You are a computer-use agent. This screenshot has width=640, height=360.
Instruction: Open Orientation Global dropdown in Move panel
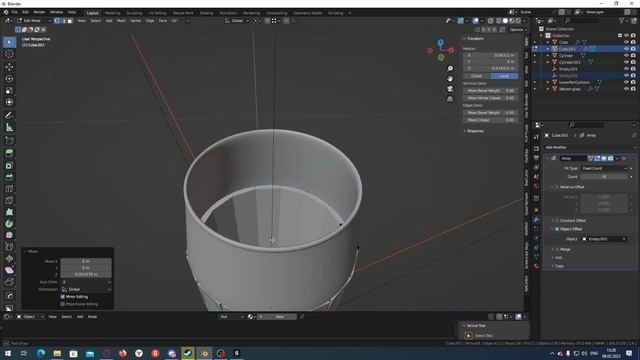pyautogui.click(x=86, y=289)
